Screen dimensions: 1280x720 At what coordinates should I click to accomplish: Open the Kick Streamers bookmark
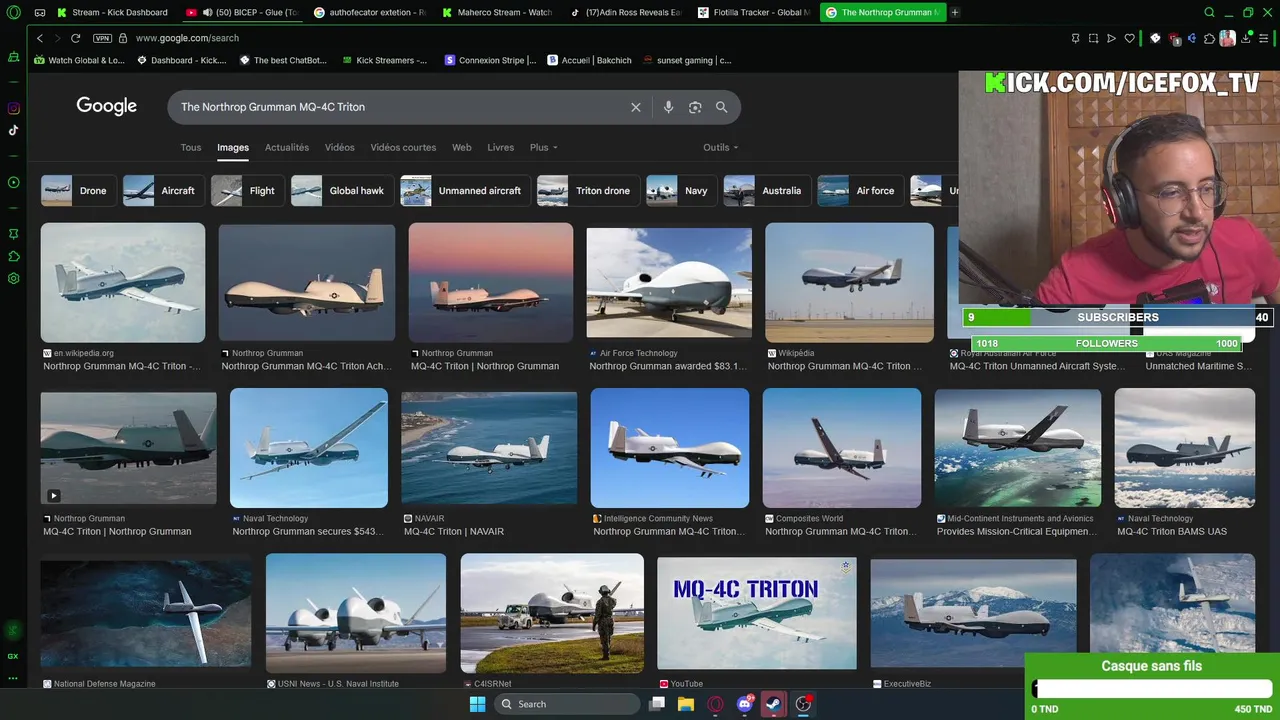[x=384, y=60]
